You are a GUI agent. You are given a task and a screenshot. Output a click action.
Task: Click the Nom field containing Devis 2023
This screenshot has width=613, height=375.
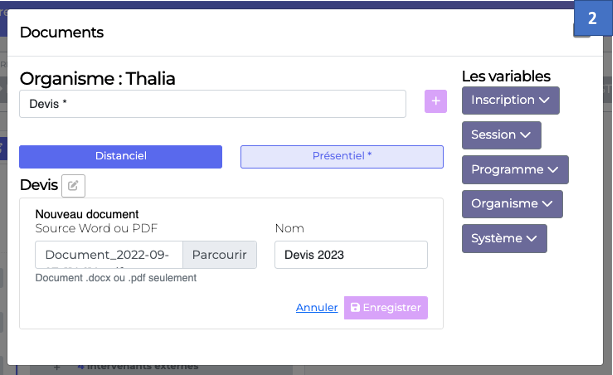(x=351, y=255)
